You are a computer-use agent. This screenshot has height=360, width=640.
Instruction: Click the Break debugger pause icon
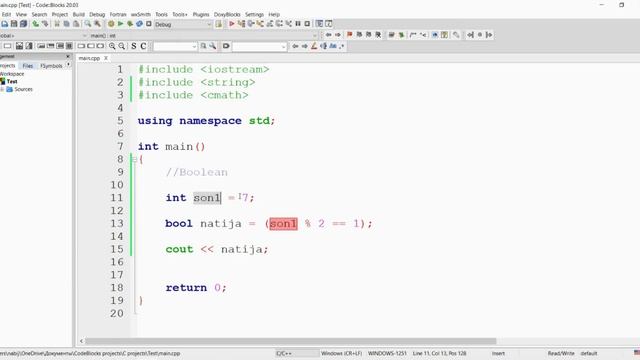(x=298, y=24)
